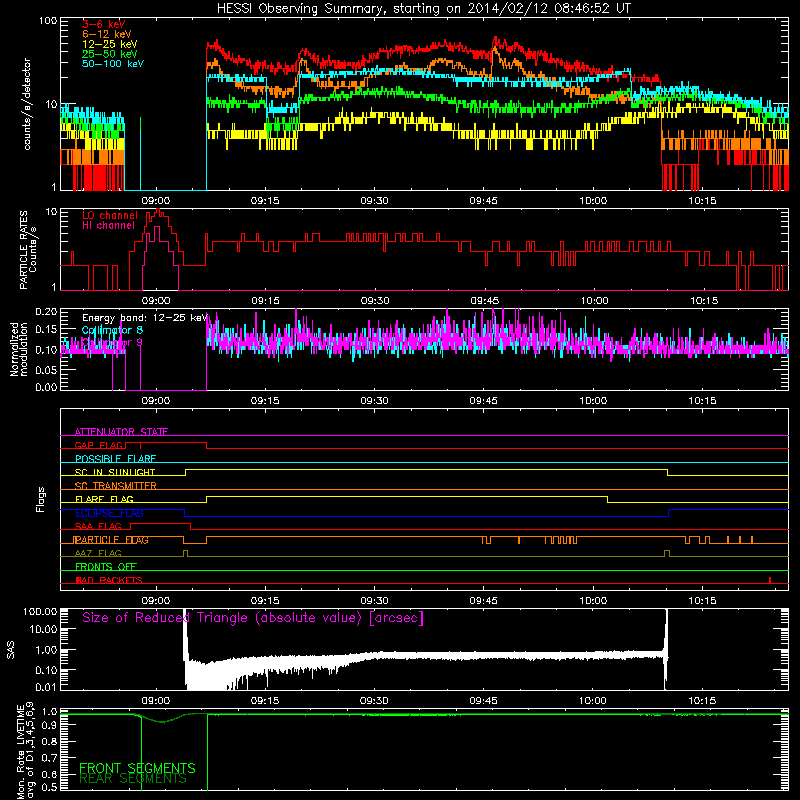
Task: Click the 'SC TRANSMITTER' flag label
Action: [116, 485]
